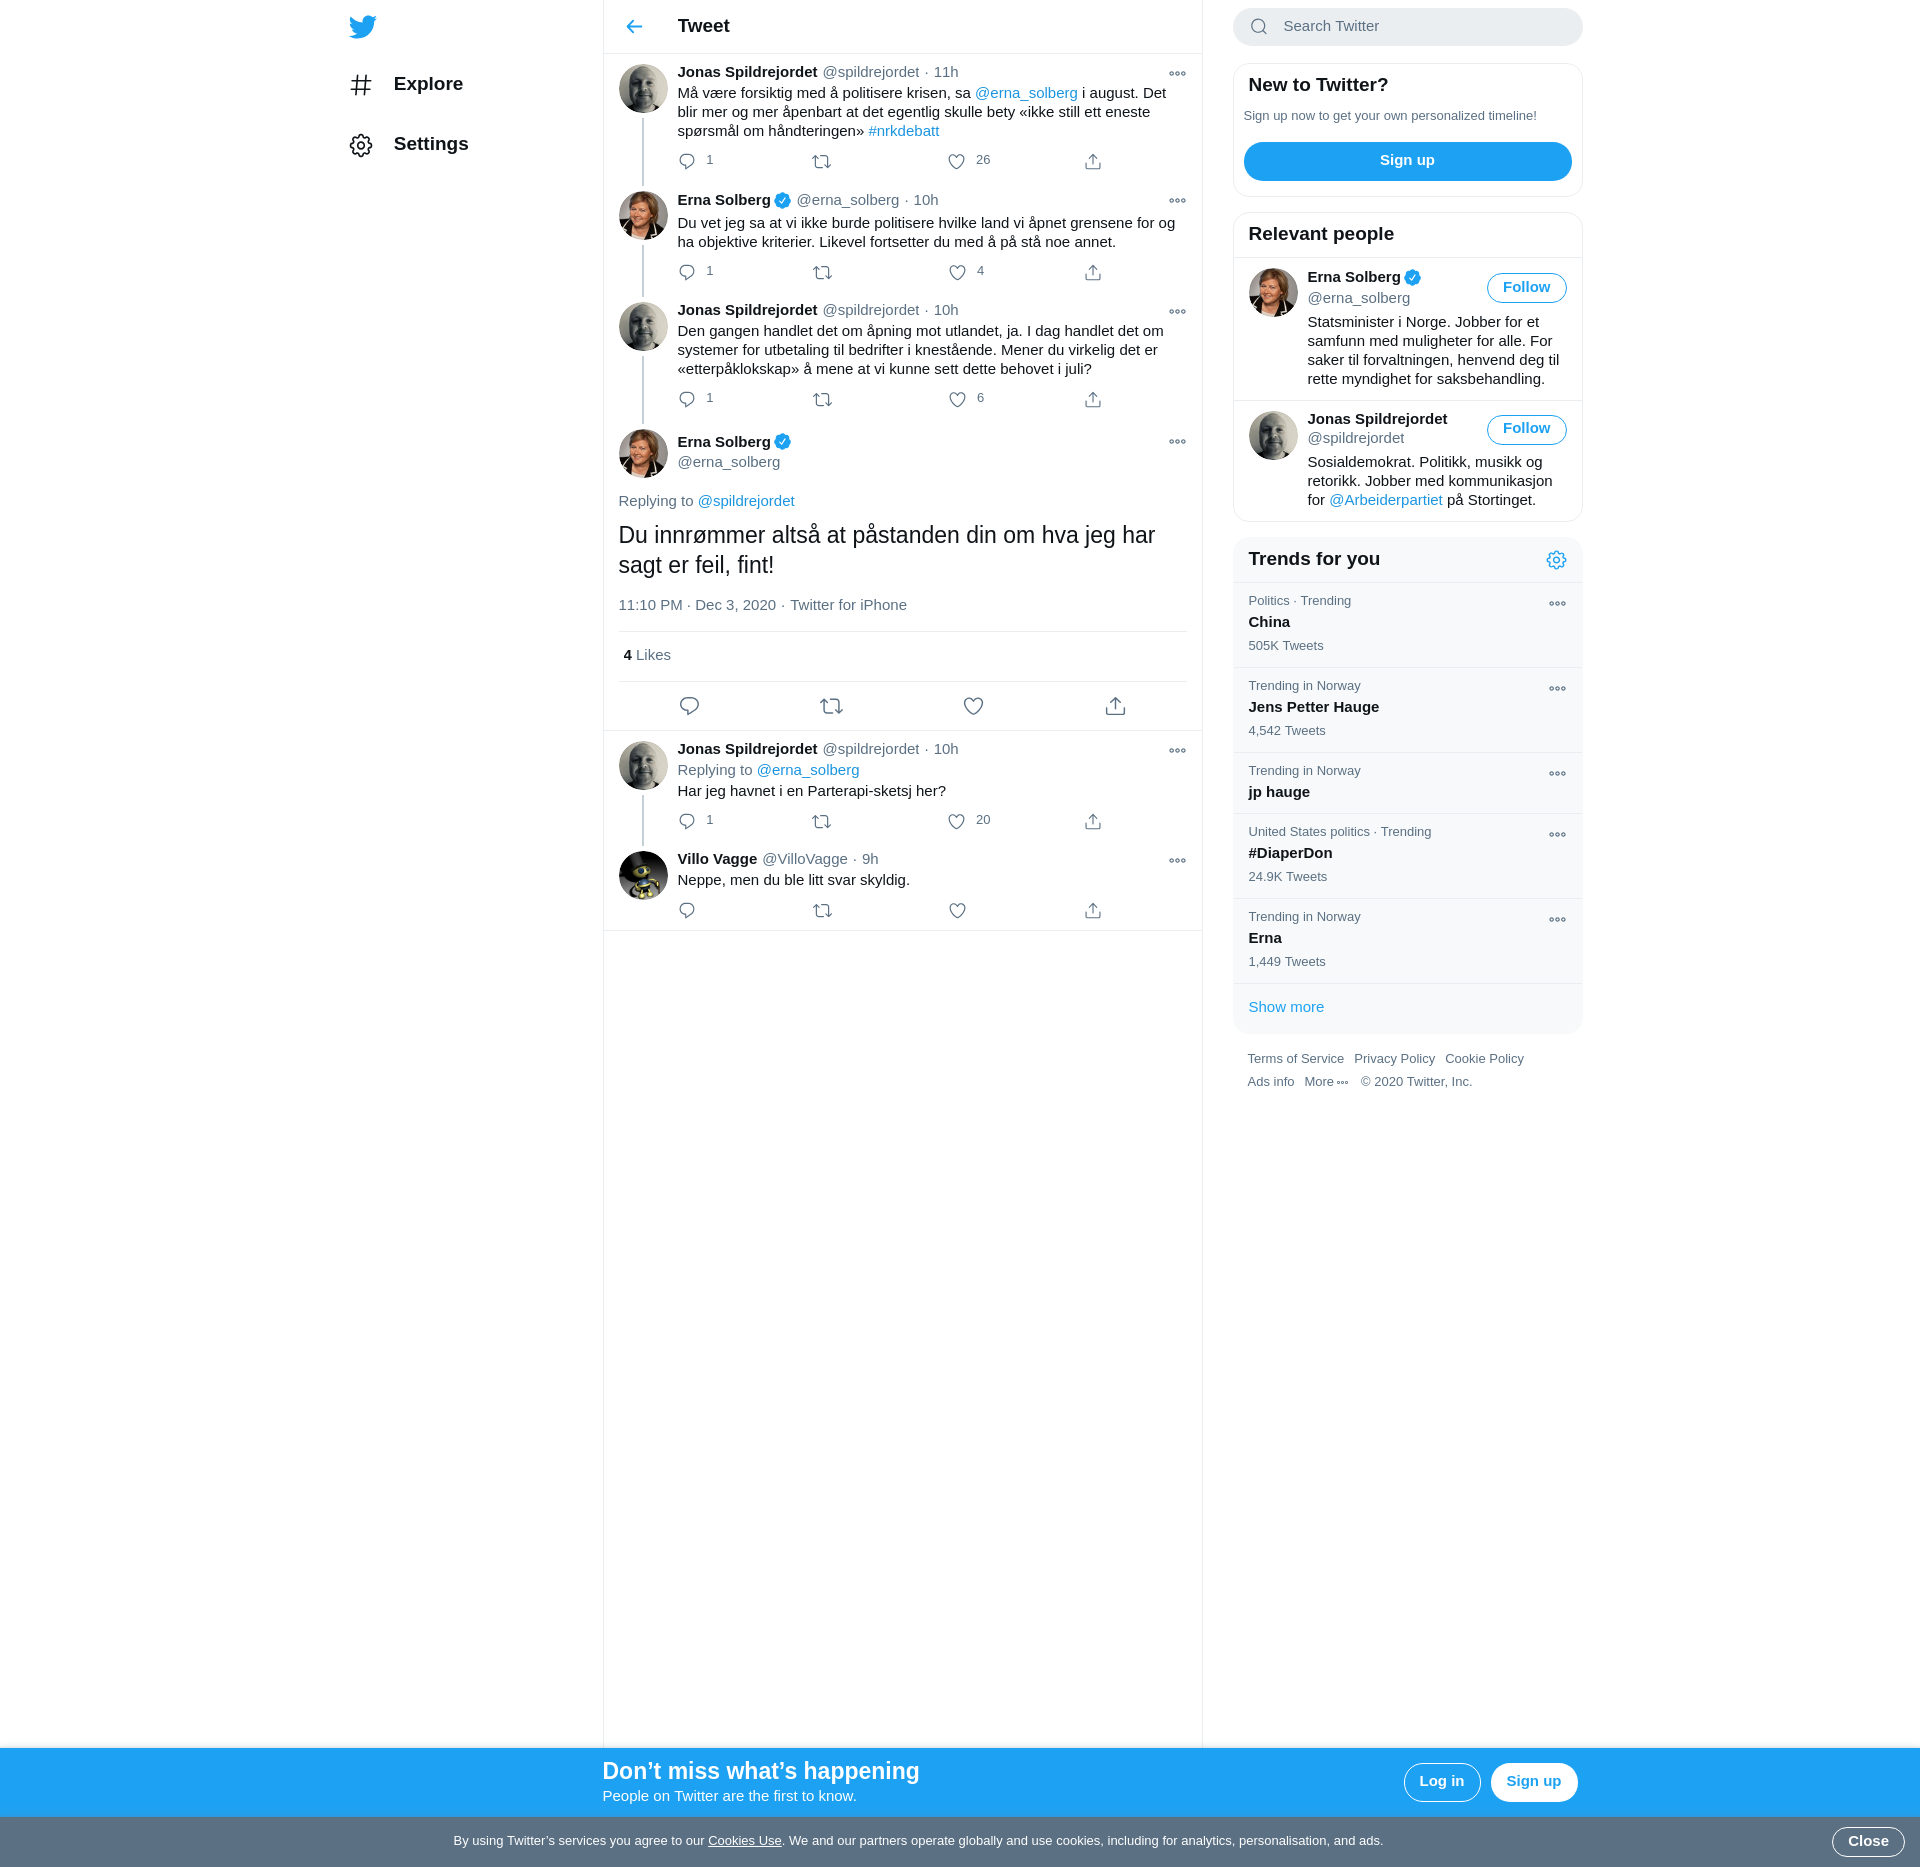The height and width of the screenshot is (1867, 1920).
Task: Open the Terms of Service link
Action: click(x=1295, y=1059)
